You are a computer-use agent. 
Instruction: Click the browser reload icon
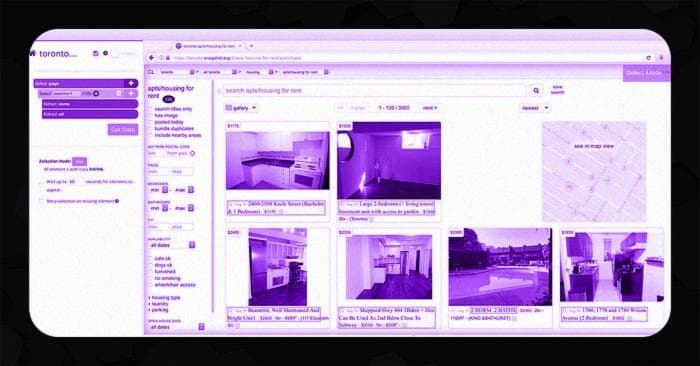coord(648,58)
